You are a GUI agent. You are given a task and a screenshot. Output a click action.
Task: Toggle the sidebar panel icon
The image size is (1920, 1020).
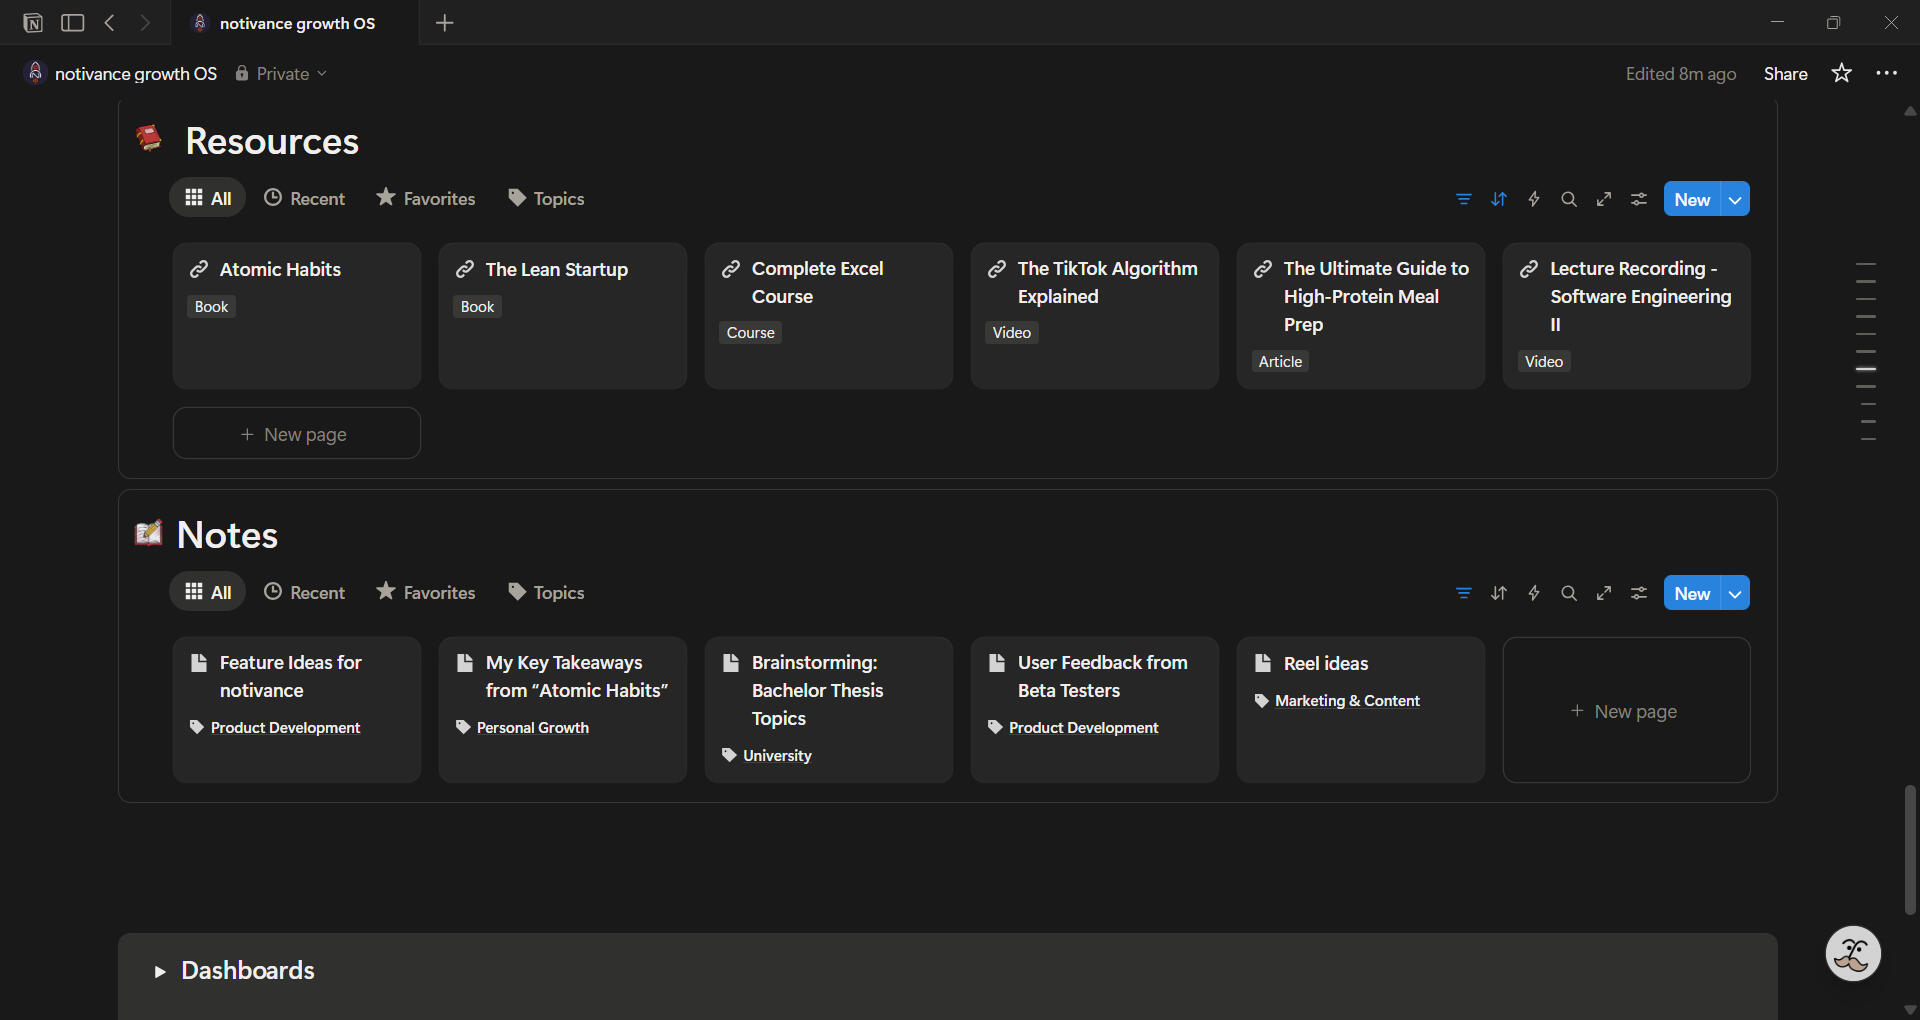tap(72, 23)
